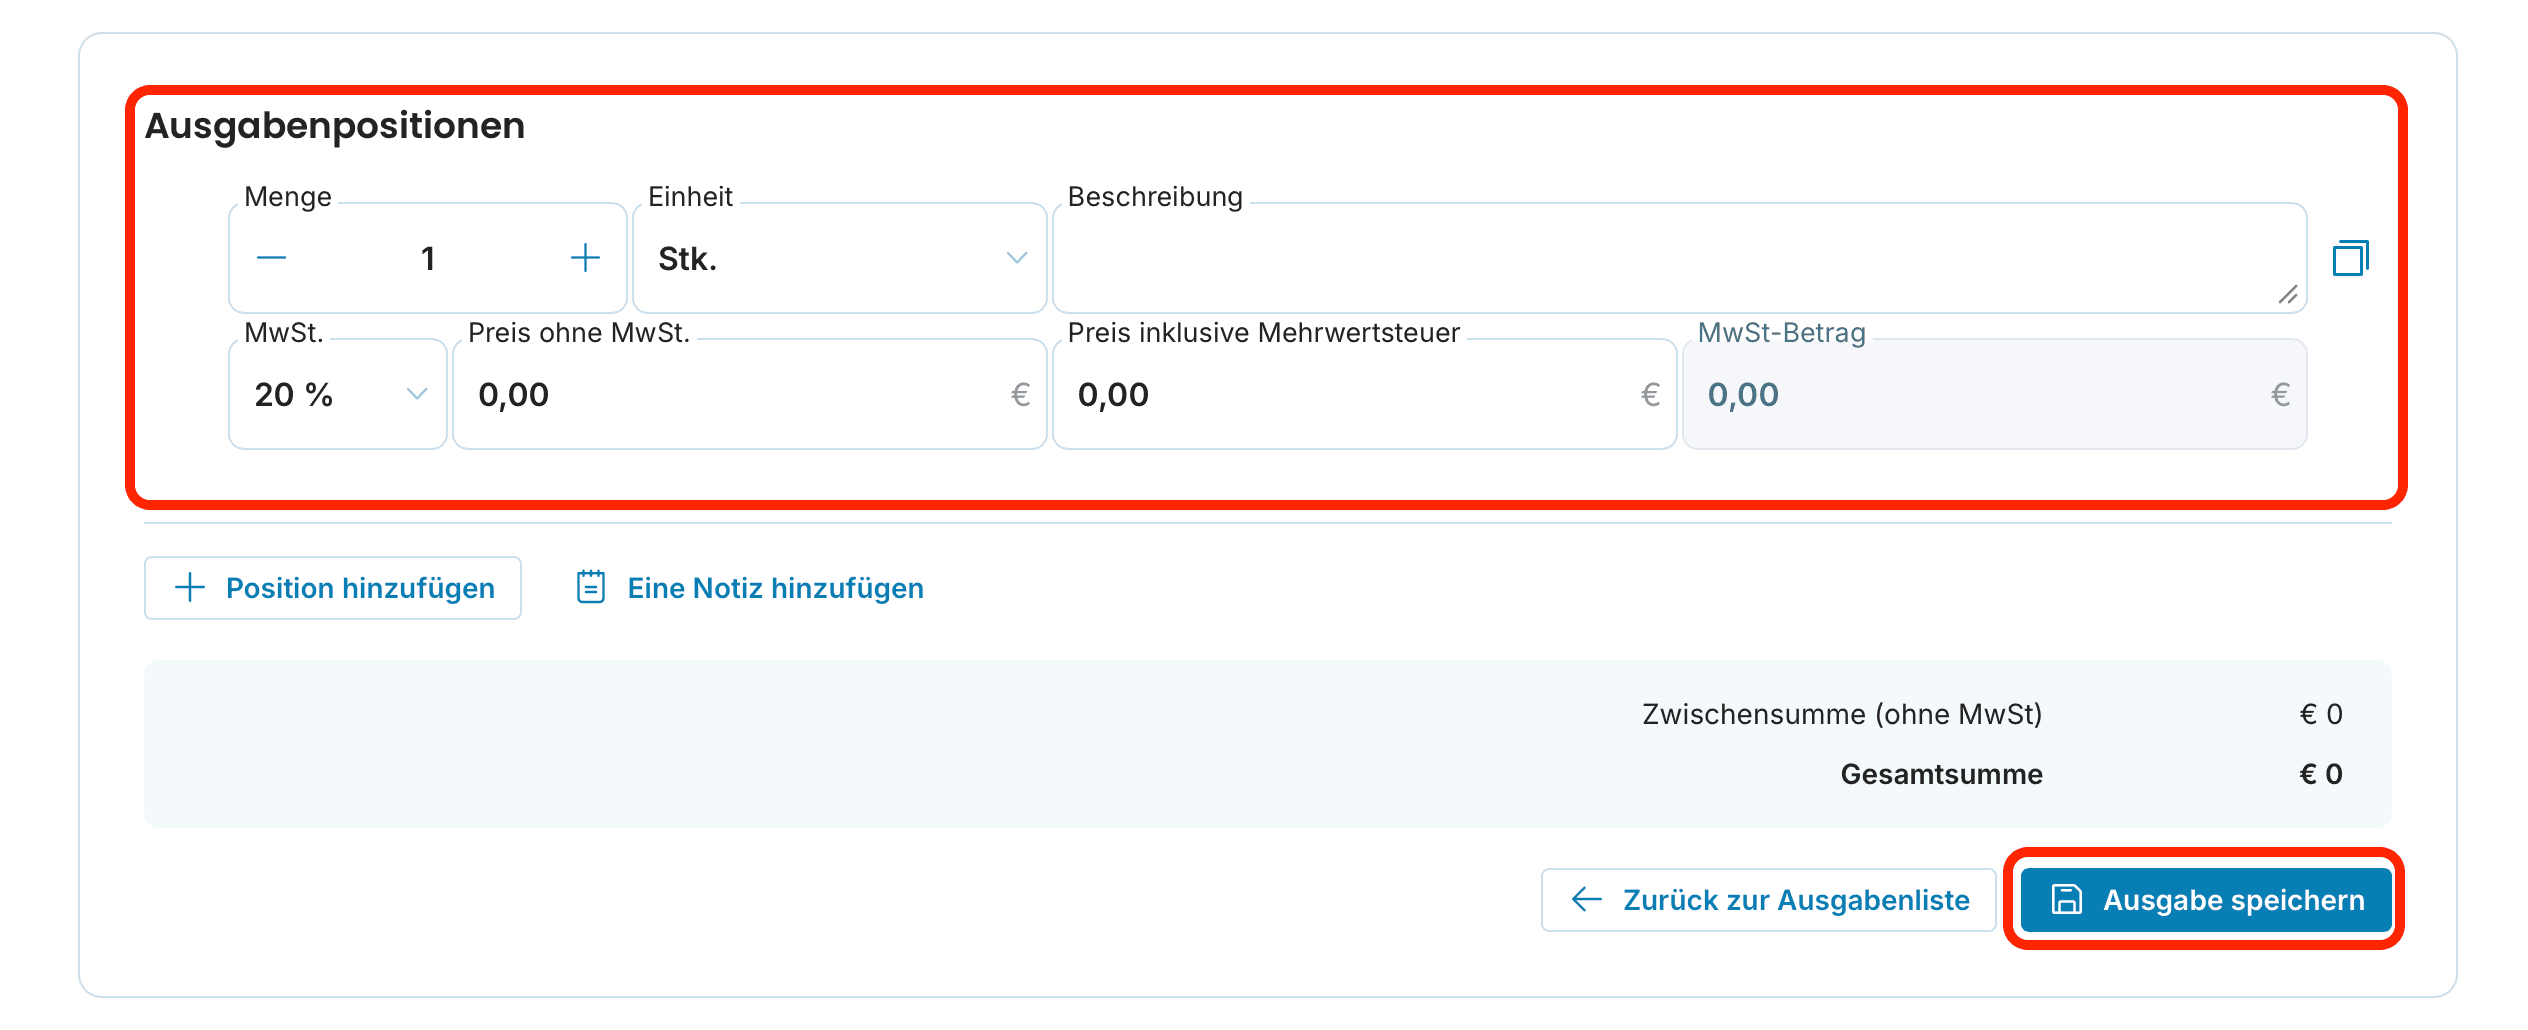Select the Preis ohne MwSt. field

[750, 394]
